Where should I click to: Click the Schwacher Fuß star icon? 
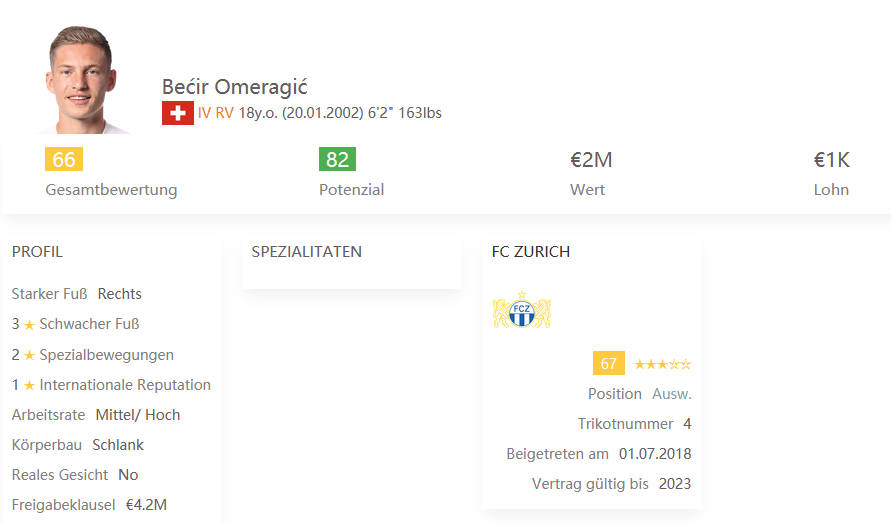[x=30, y=325]
